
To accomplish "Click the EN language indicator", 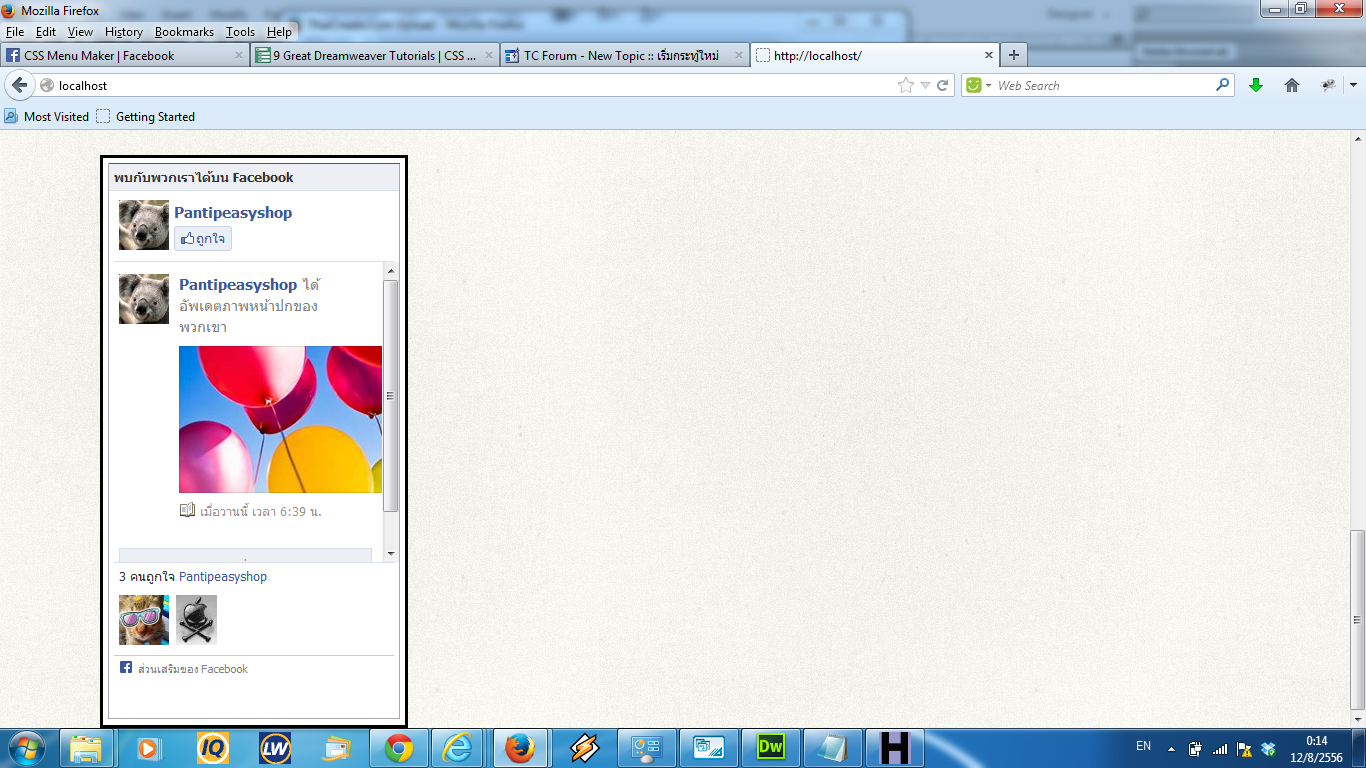I will pos(1143,745).
